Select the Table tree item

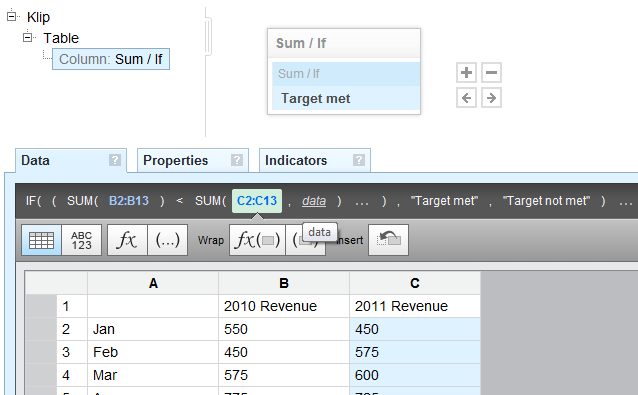(61, 38)
